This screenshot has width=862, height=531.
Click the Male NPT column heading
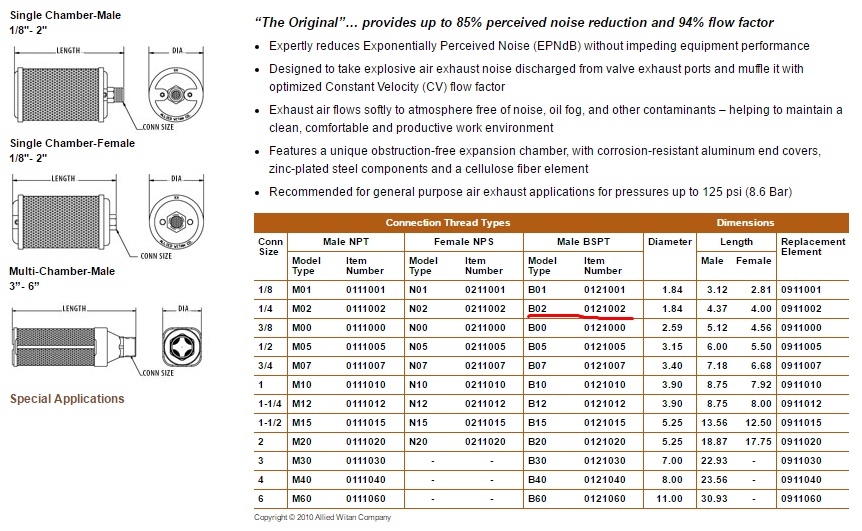click(346, 242)
